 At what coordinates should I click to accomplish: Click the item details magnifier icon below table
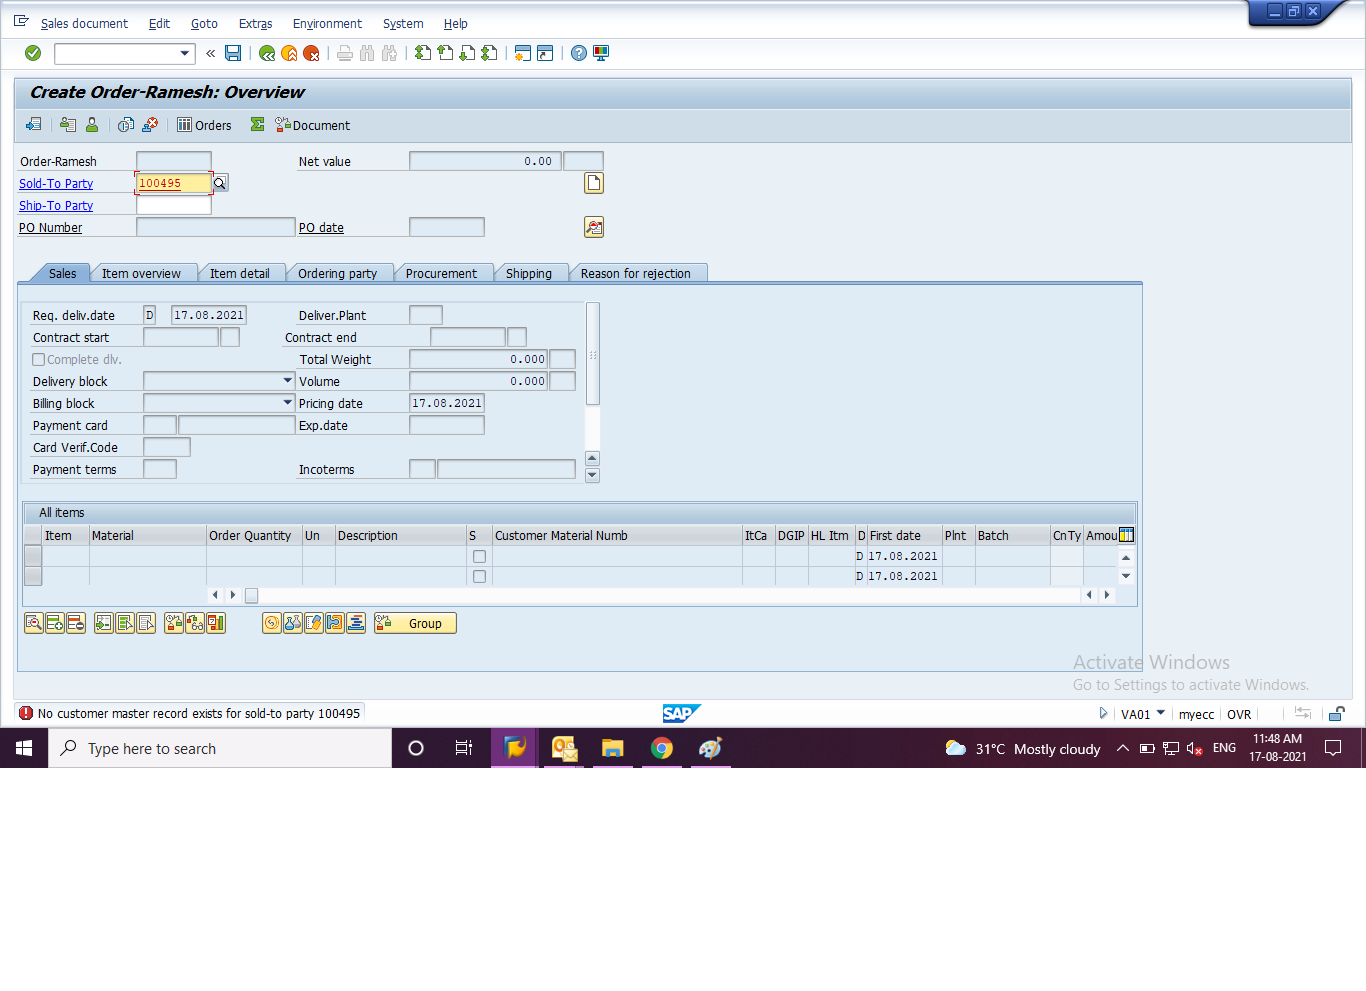coord(34,623)
